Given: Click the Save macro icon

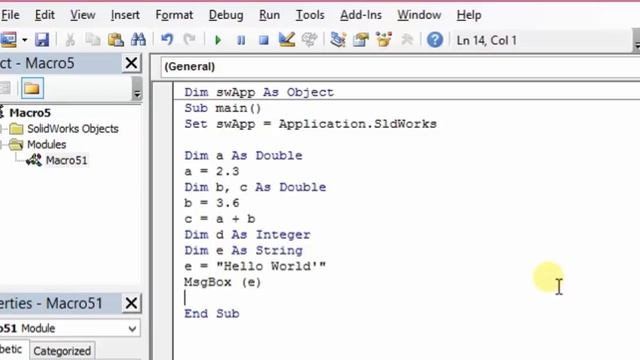Looking at the screenshot, I should click(42, 40).
